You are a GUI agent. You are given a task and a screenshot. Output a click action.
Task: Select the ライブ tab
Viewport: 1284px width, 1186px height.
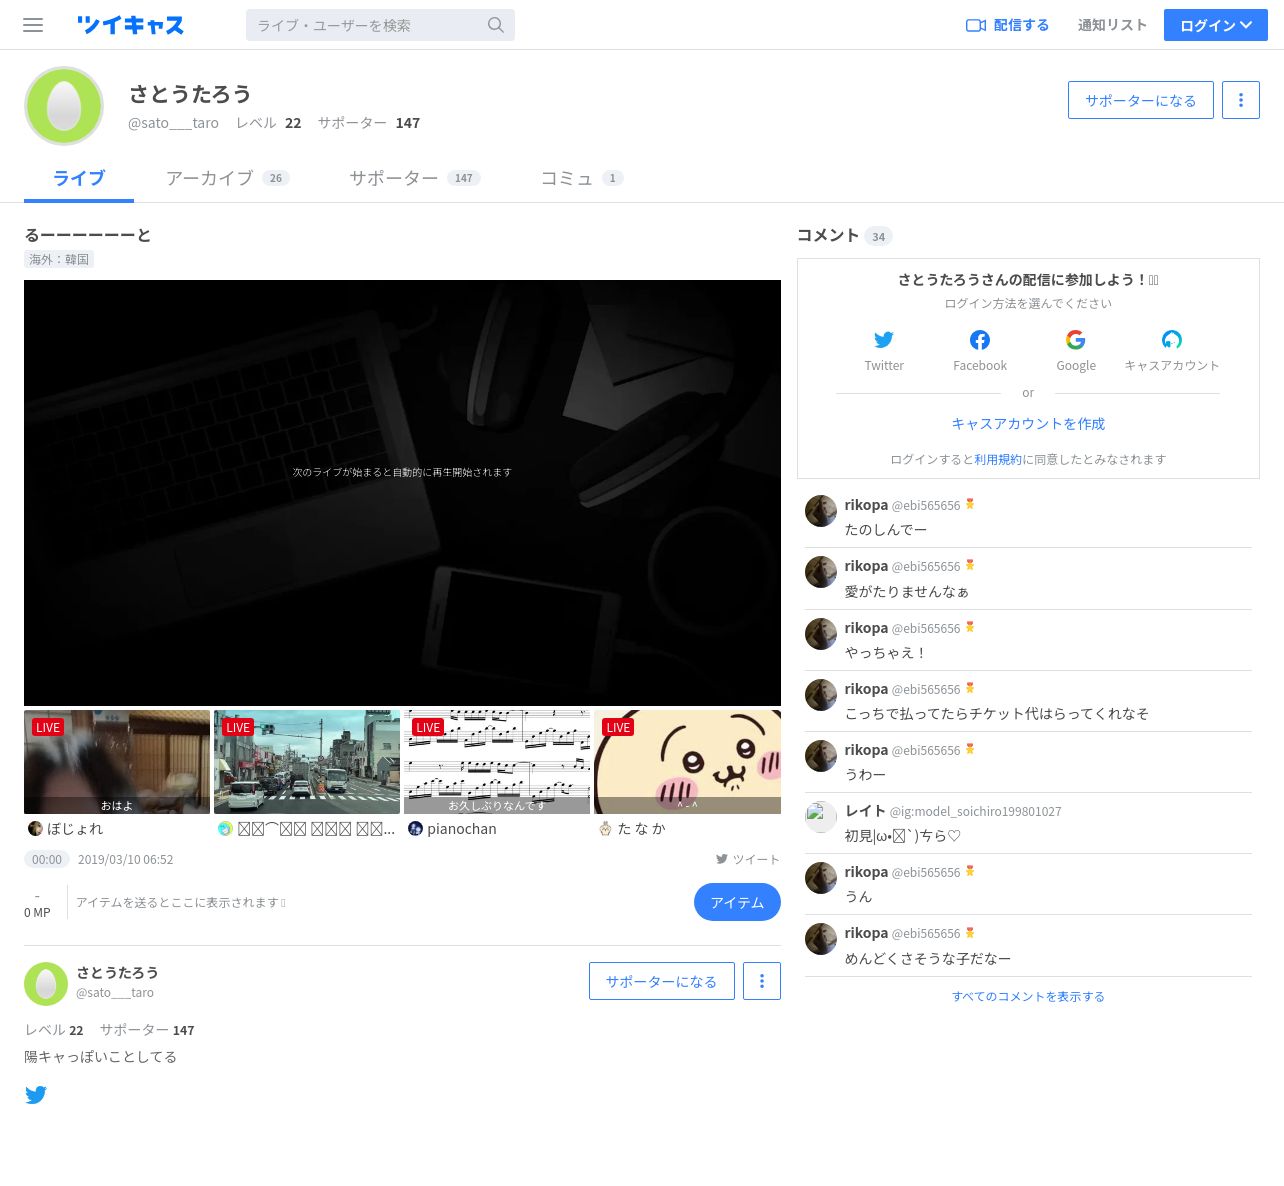[x=79, y=178]
